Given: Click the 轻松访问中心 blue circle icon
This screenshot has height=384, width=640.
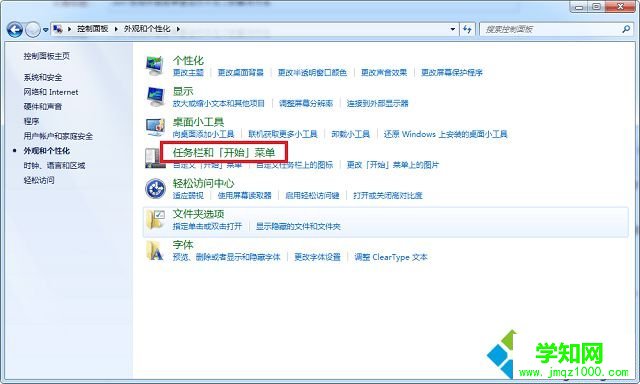Looking at the screenshot, I should [x=155, y=189].
